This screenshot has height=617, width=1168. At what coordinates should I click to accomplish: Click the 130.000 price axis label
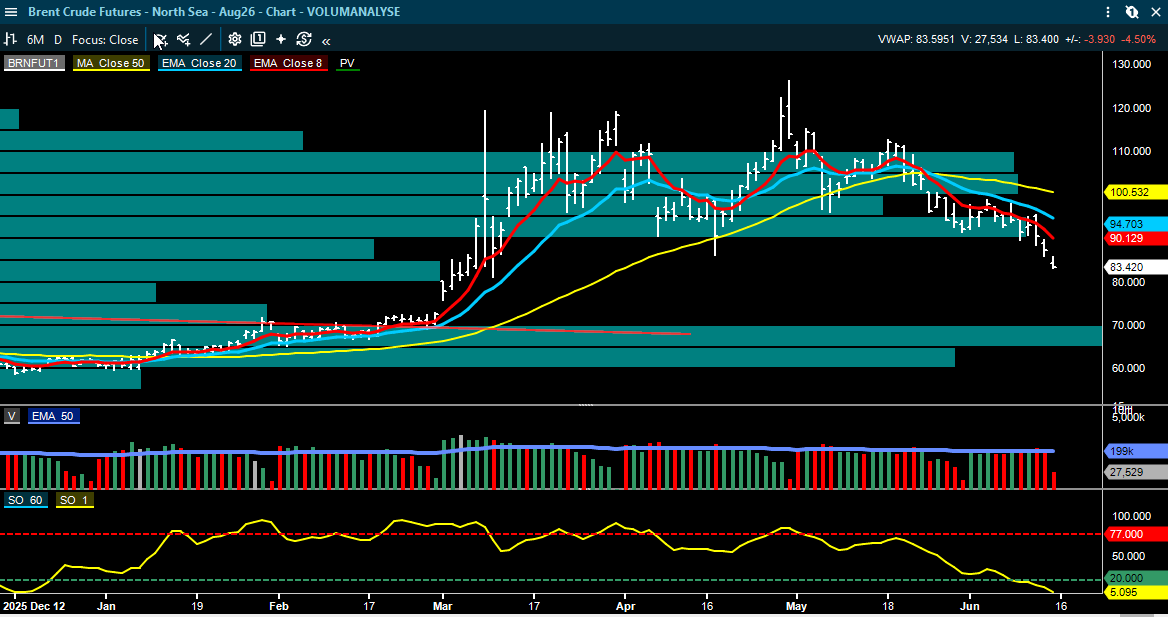1131,64
